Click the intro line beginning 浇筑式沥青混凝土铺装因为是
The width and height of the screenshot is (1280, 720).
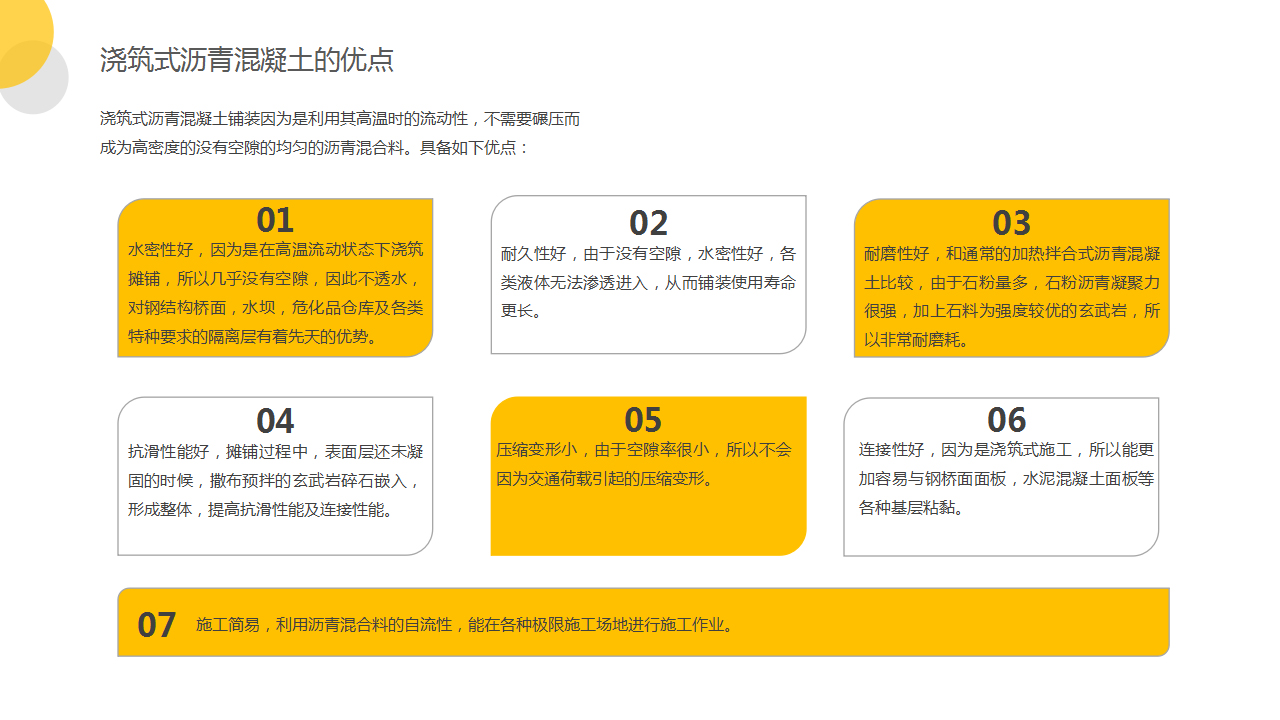pos(340,119)
